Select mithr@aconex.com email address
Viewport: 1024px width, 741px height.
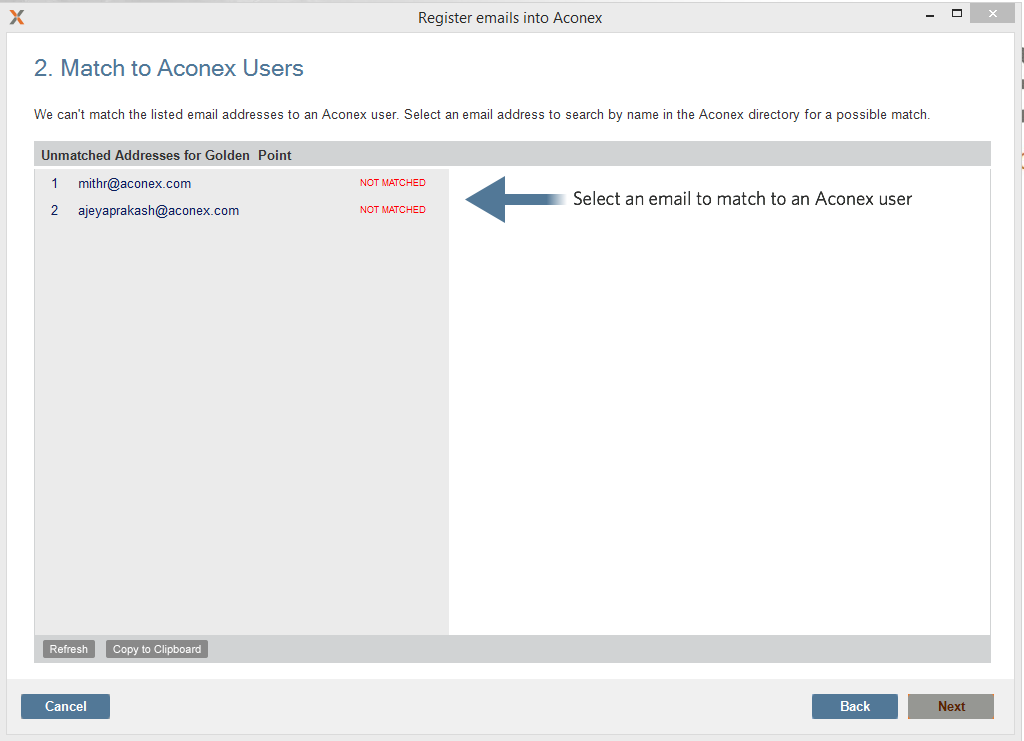135,183
